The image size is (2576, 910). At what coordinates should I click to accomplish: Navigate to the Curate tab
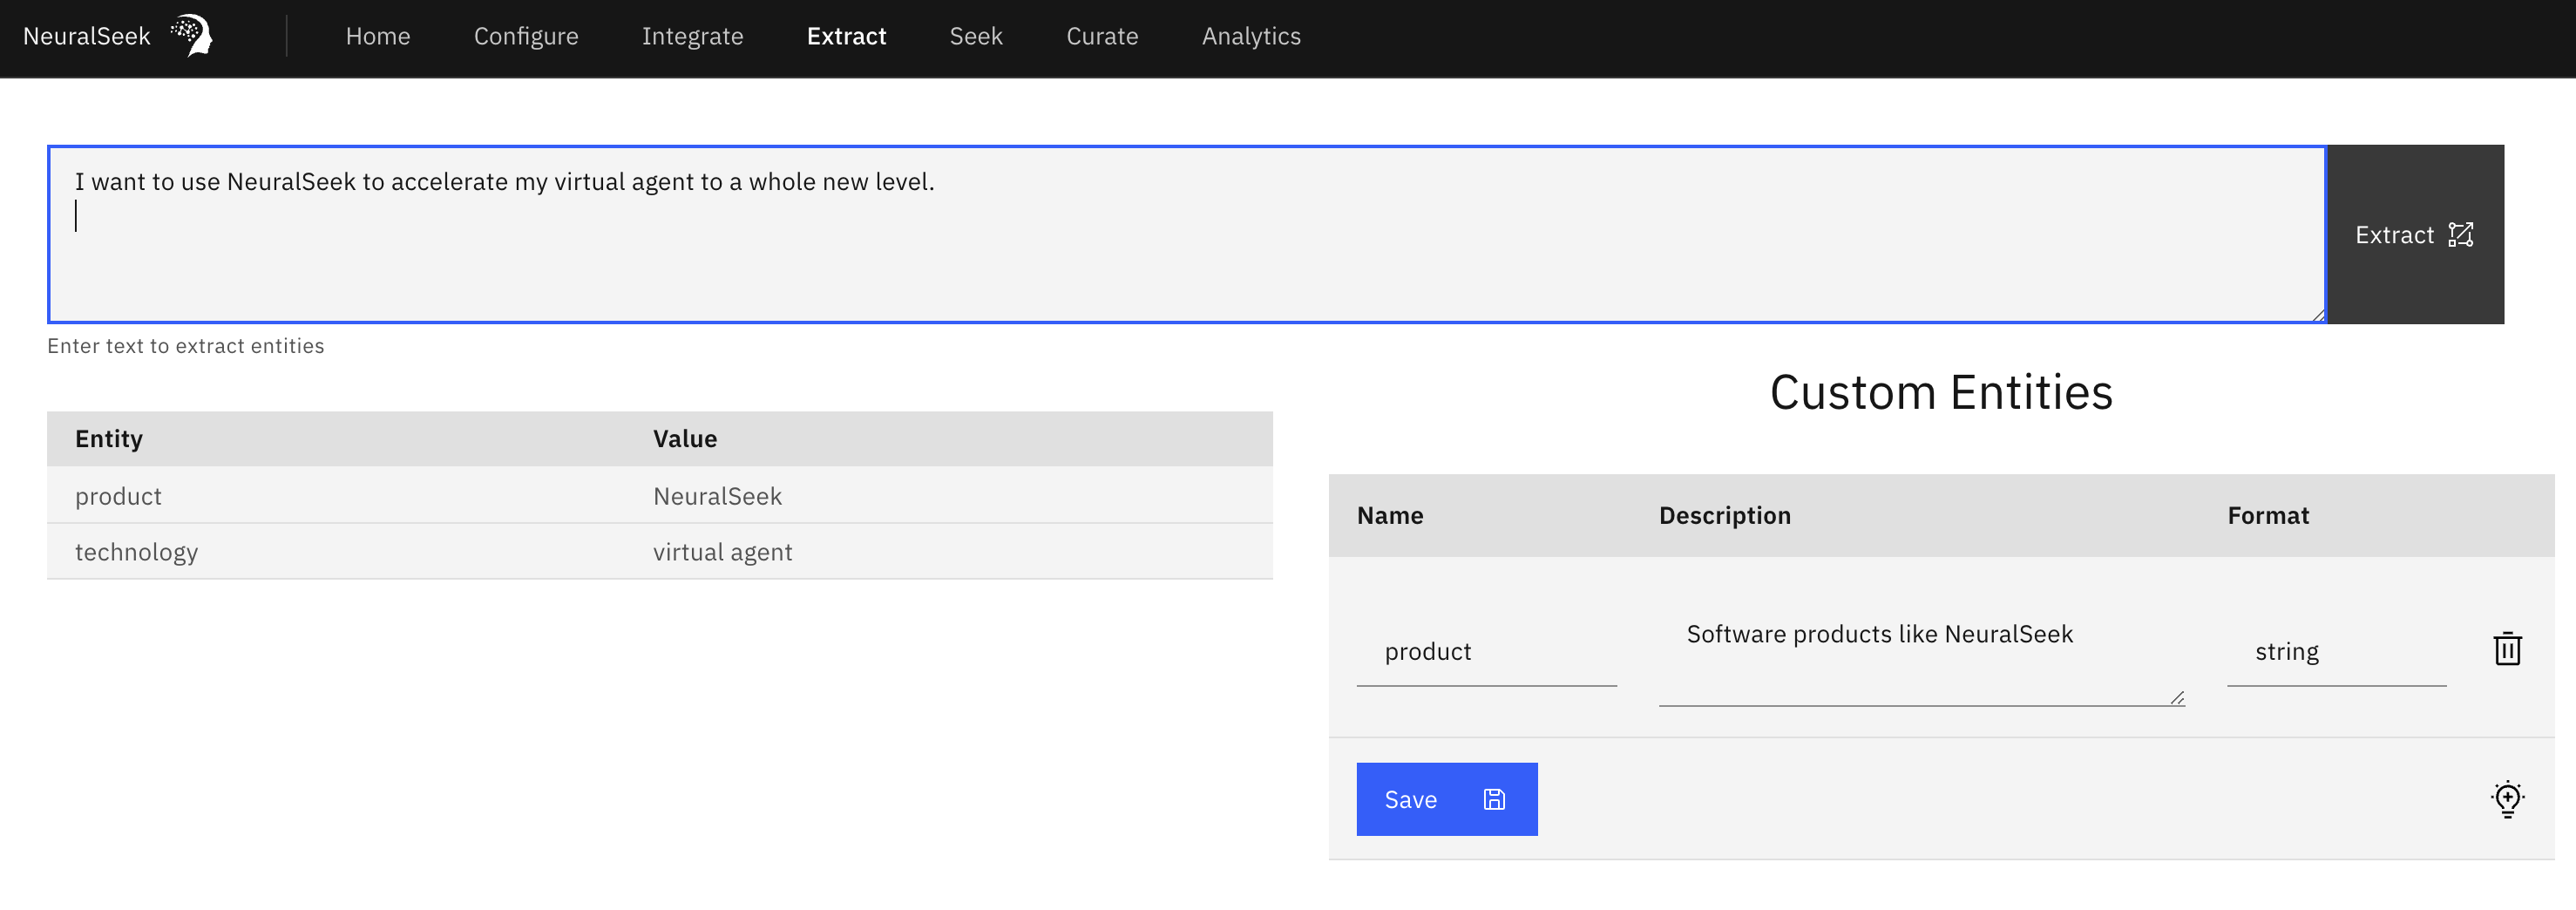(1102, 36)
